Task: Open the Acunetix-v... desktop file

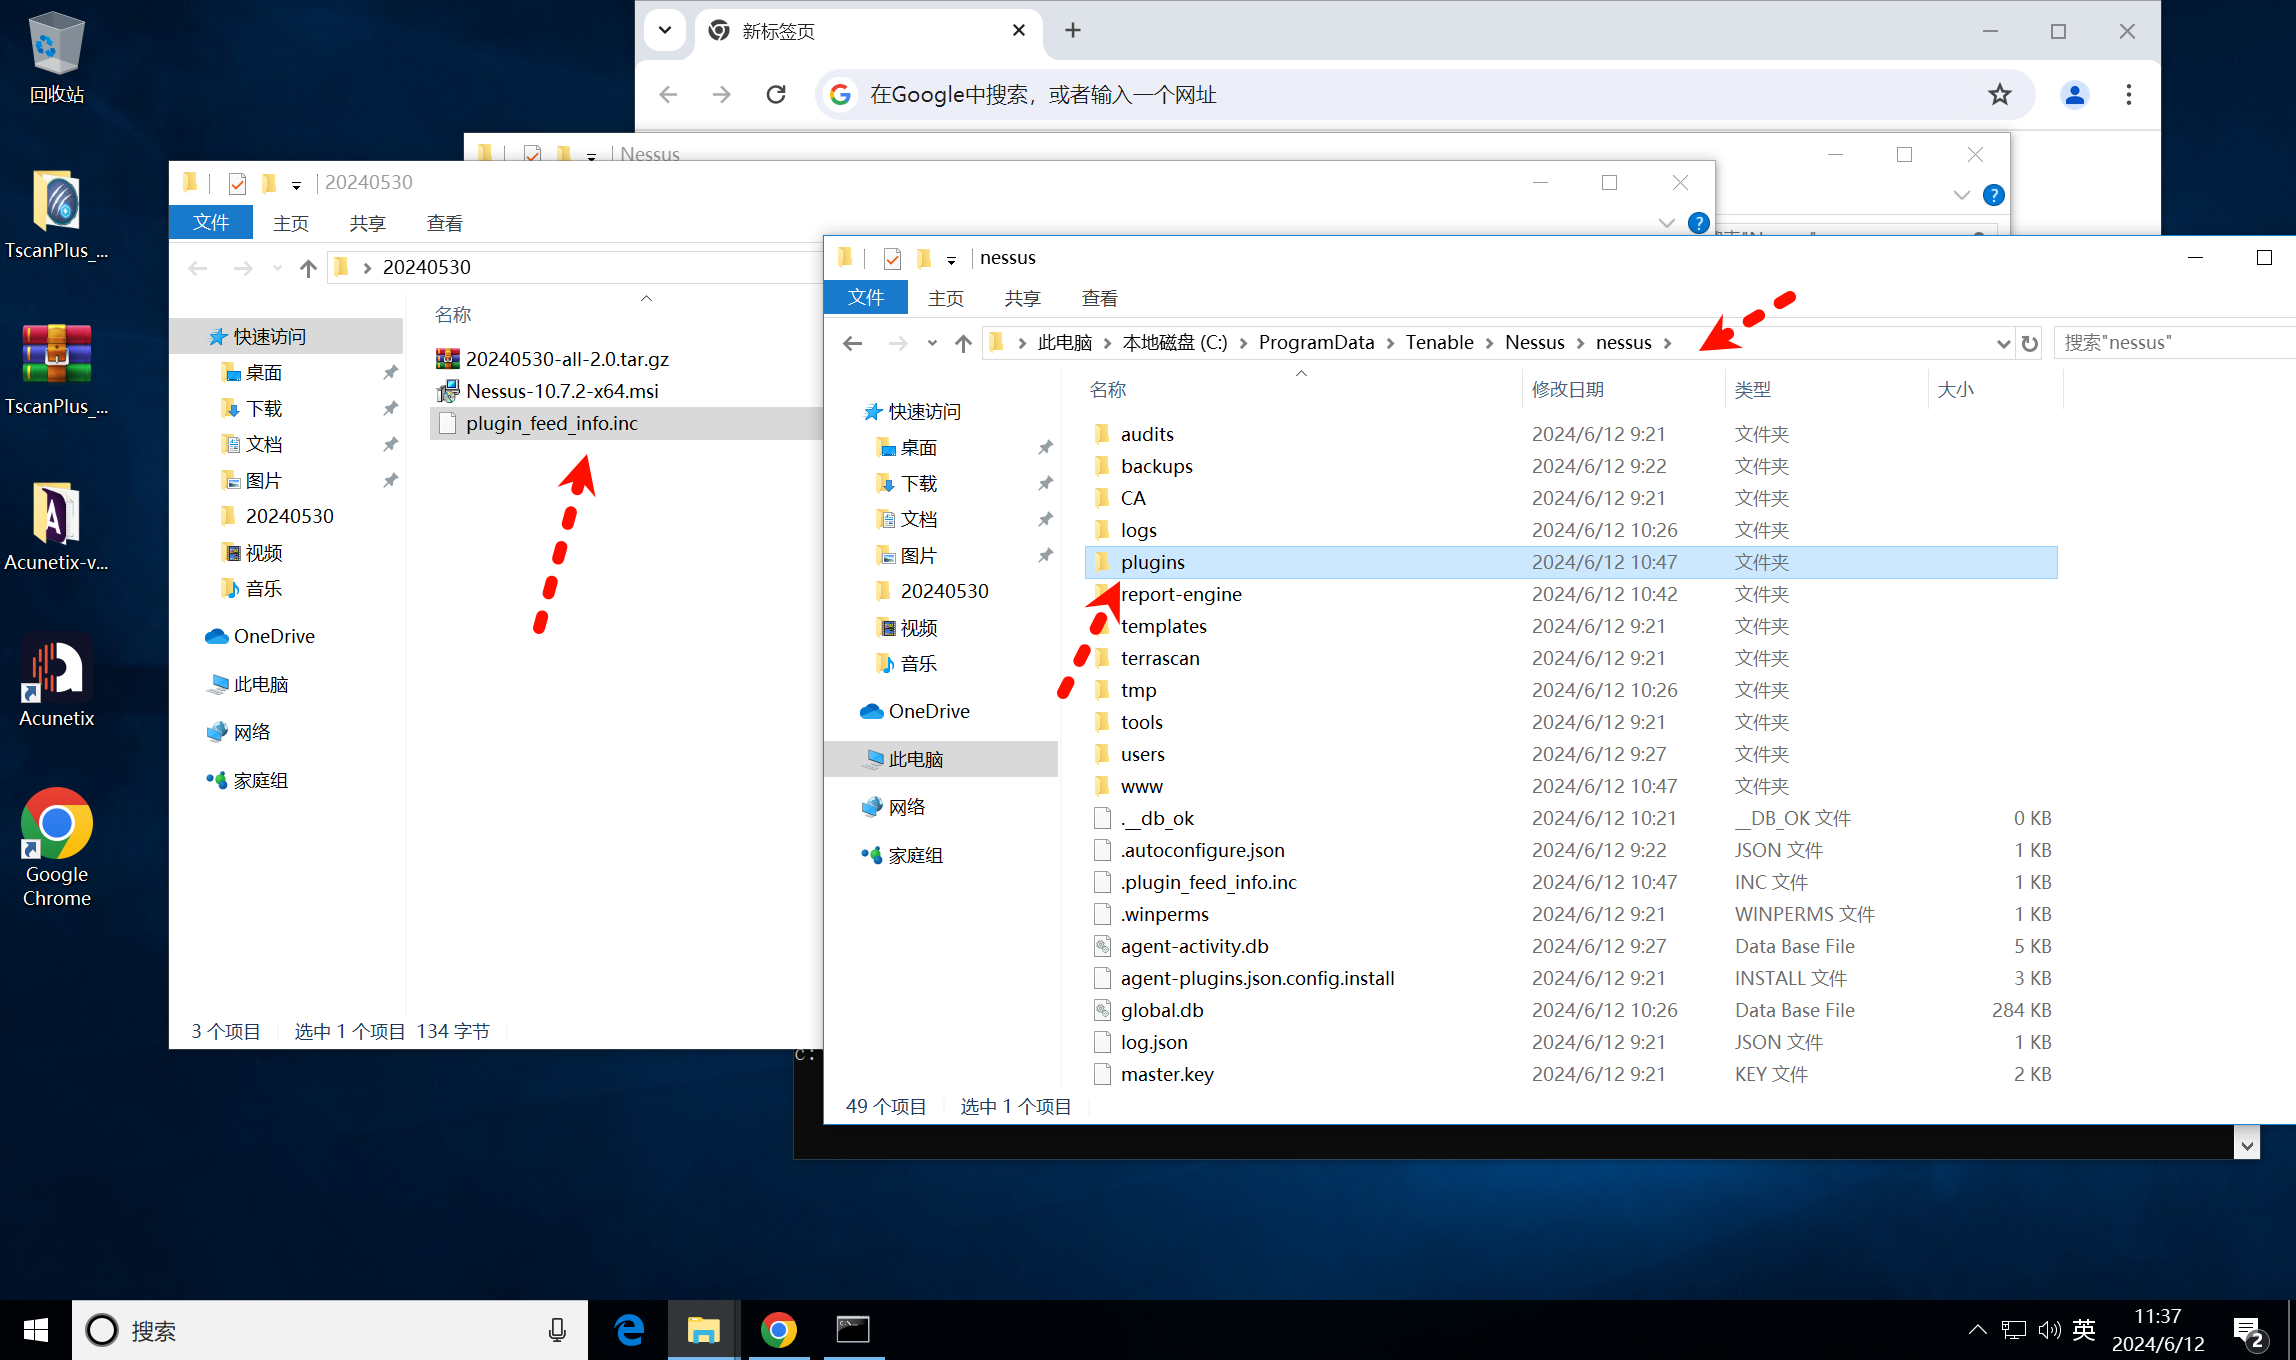Action: 56,527
